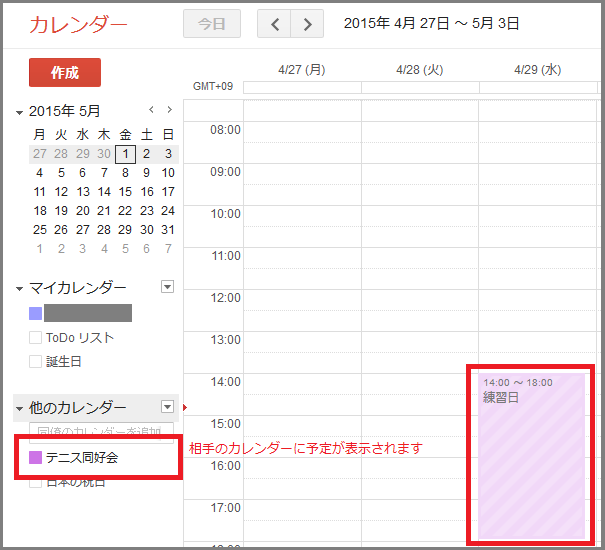Click the 4/28 (火) day header
This screenshot has height=550, width=605.
tap(420, 70)
